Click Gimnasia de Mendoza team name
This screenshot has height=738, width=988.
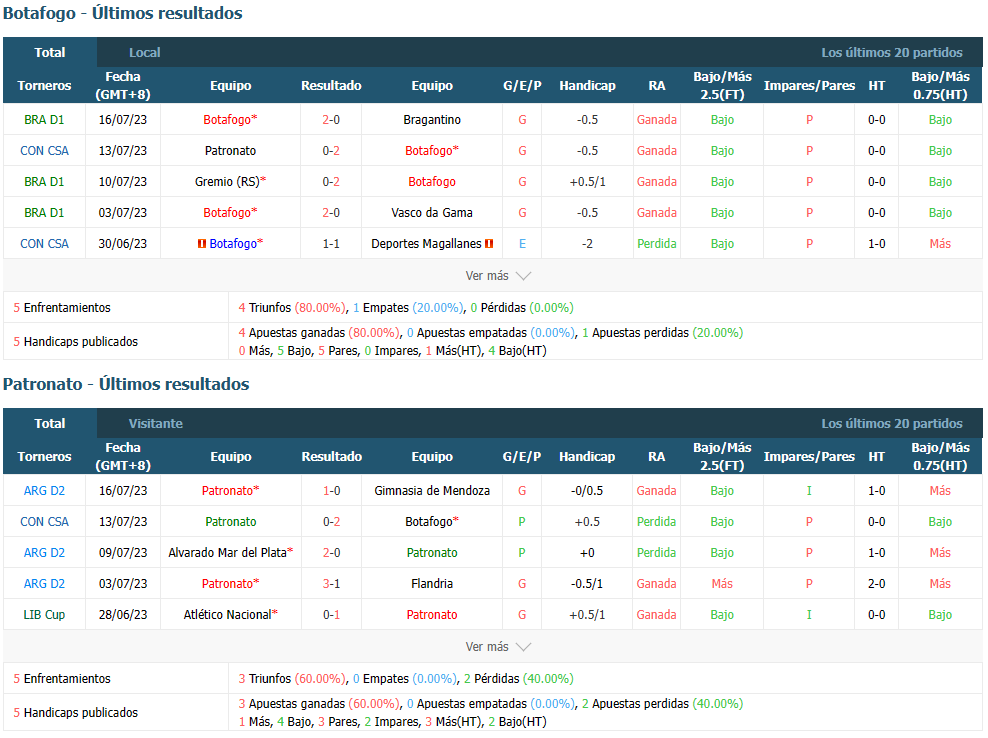click(432, 491)
